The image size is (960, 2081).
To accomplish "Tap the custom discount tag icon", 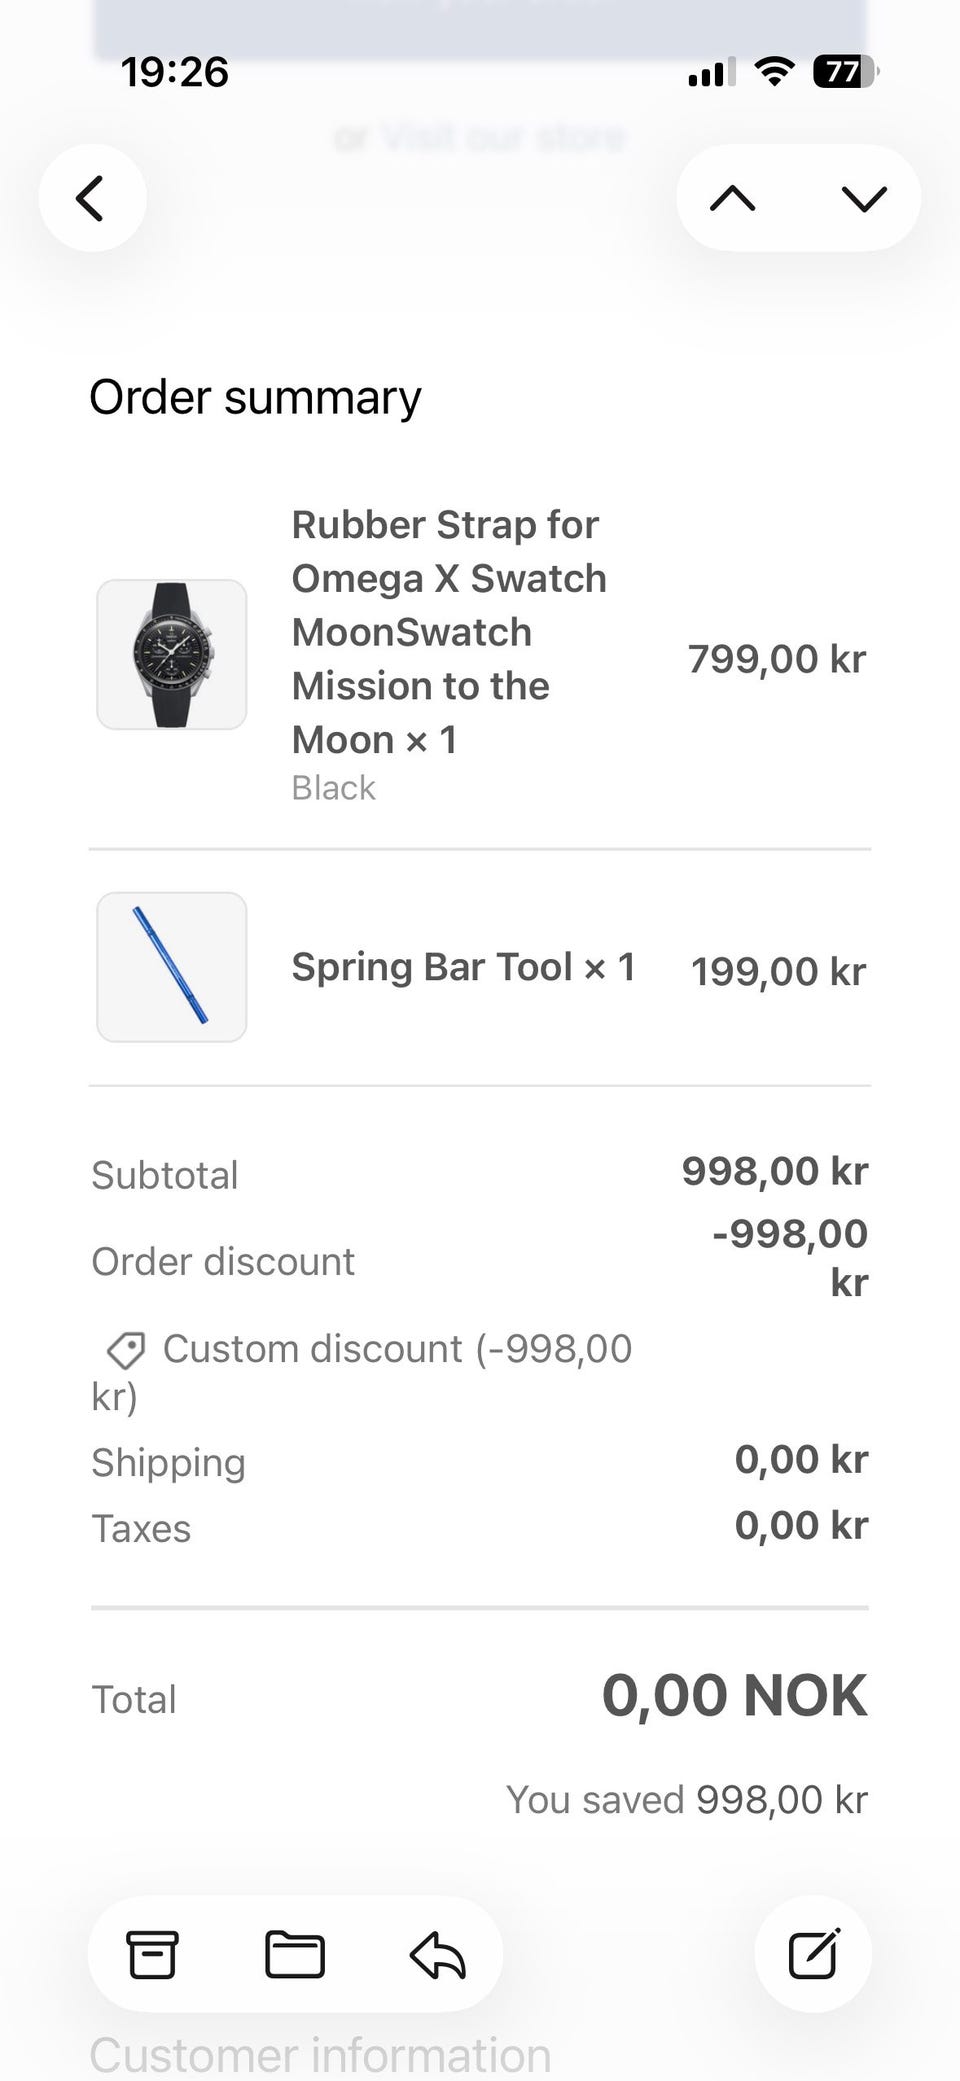I will coord(127,1350).
